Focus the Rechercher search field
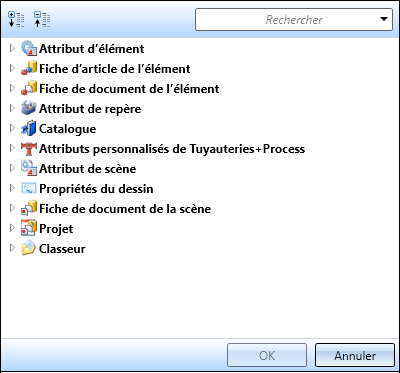This screenshot has width=400, height=373. [287, 20]
